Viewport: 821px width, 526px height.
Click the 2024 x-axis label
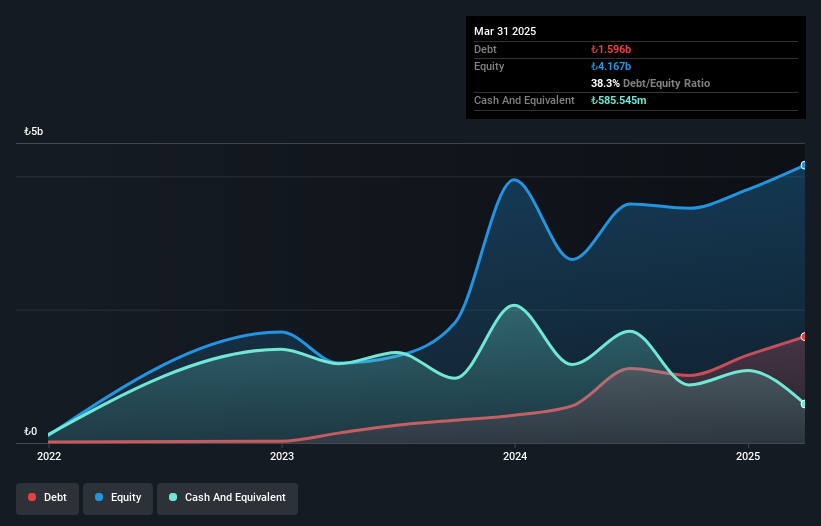(x=515, y=456)
